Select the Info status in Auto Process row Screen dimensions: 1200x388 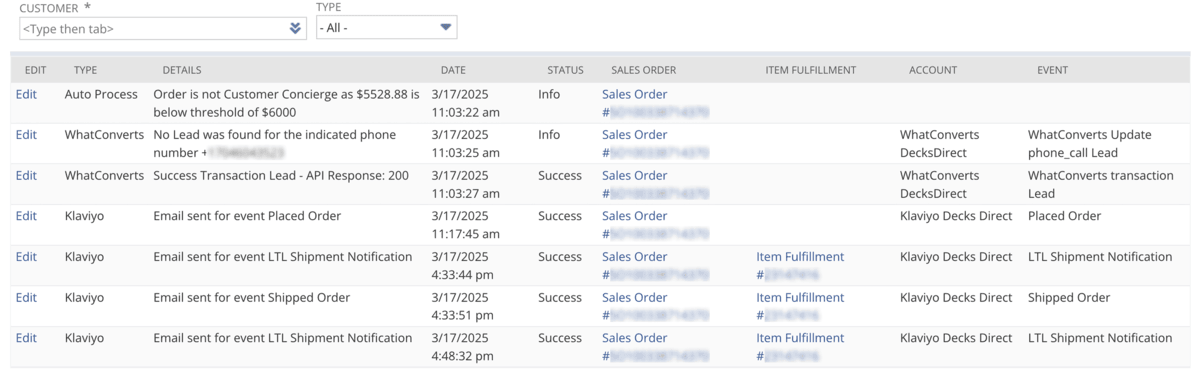click(549, 94)
